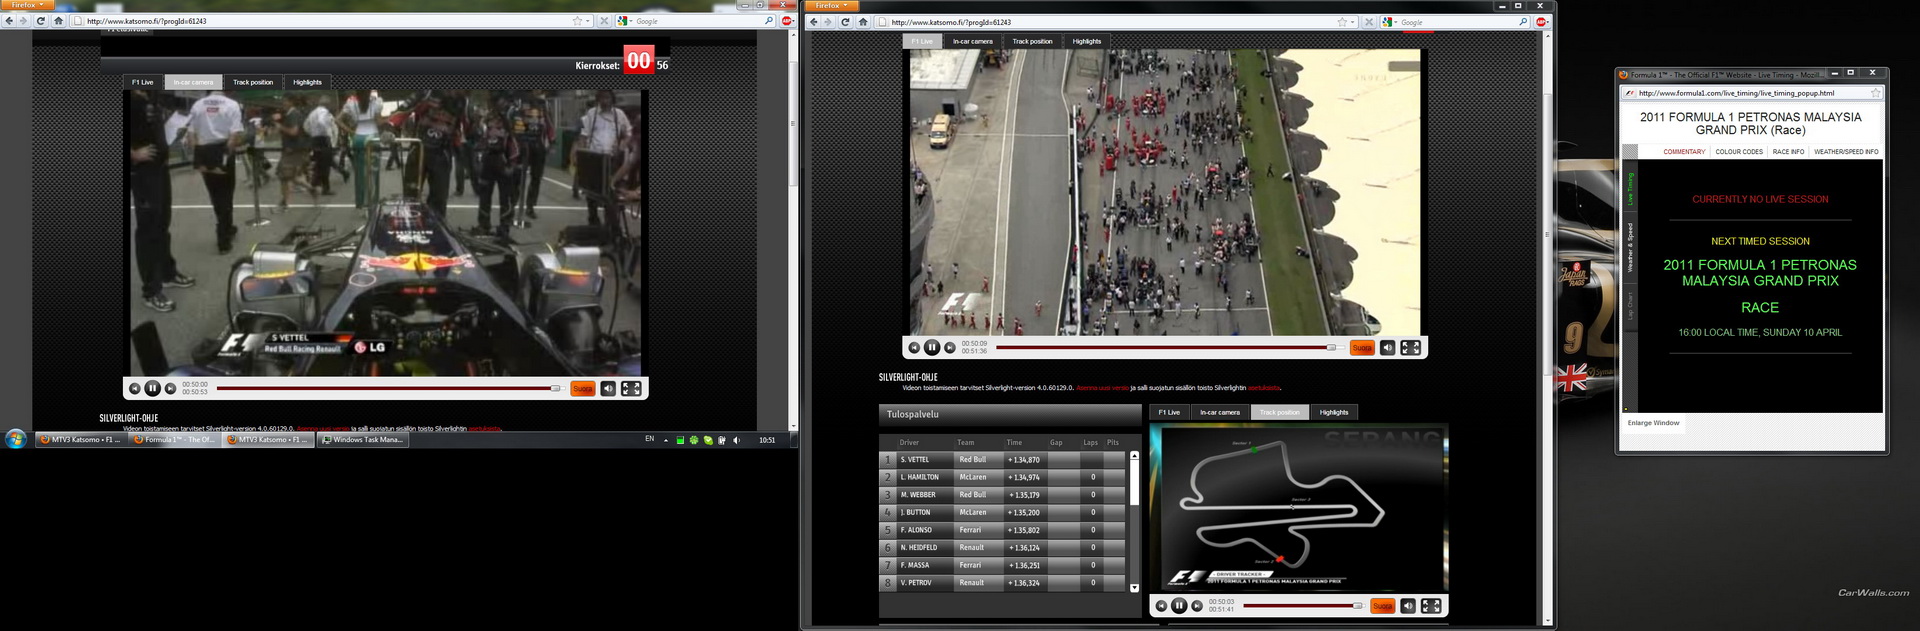Pause the track position map player
Screen dimensions: 1920x631
pyautogui.click(x=1179, y=605)
